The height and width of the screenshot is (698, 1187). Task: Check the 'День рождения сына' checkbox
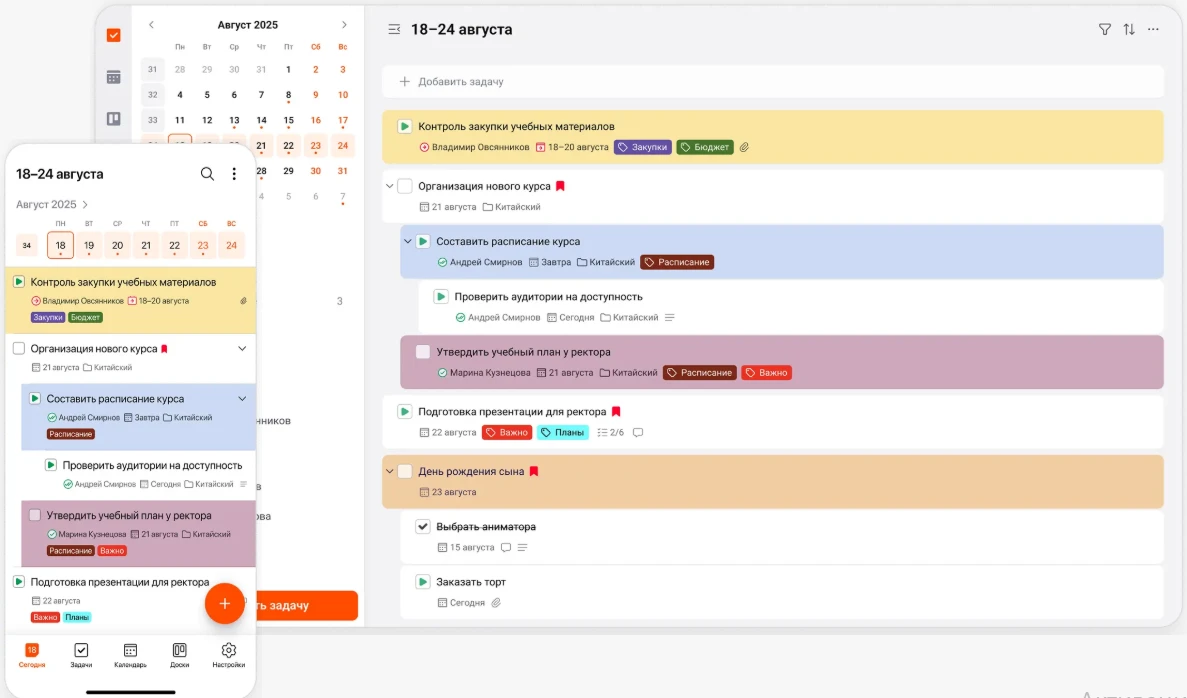(x=405, y=471)
